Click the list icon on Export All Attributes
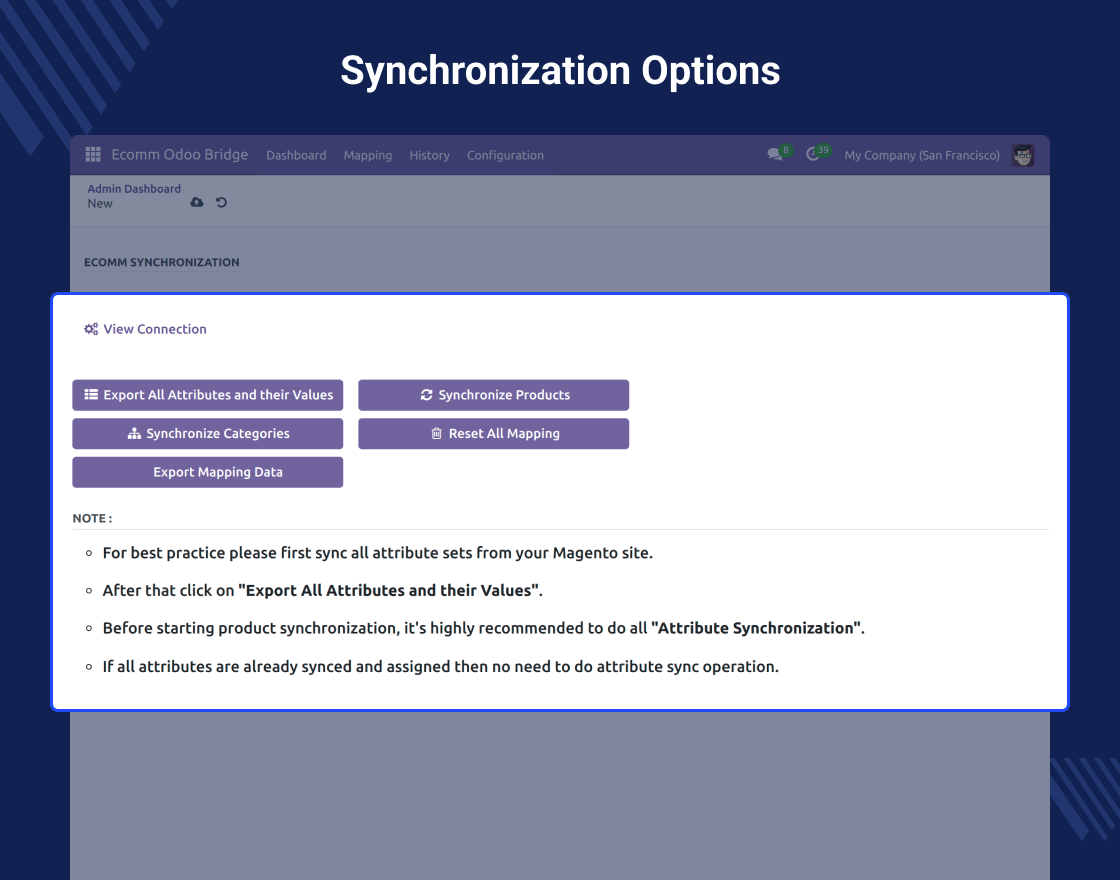This screenshot has width=1120, height=880. click(x=91, y=394)
